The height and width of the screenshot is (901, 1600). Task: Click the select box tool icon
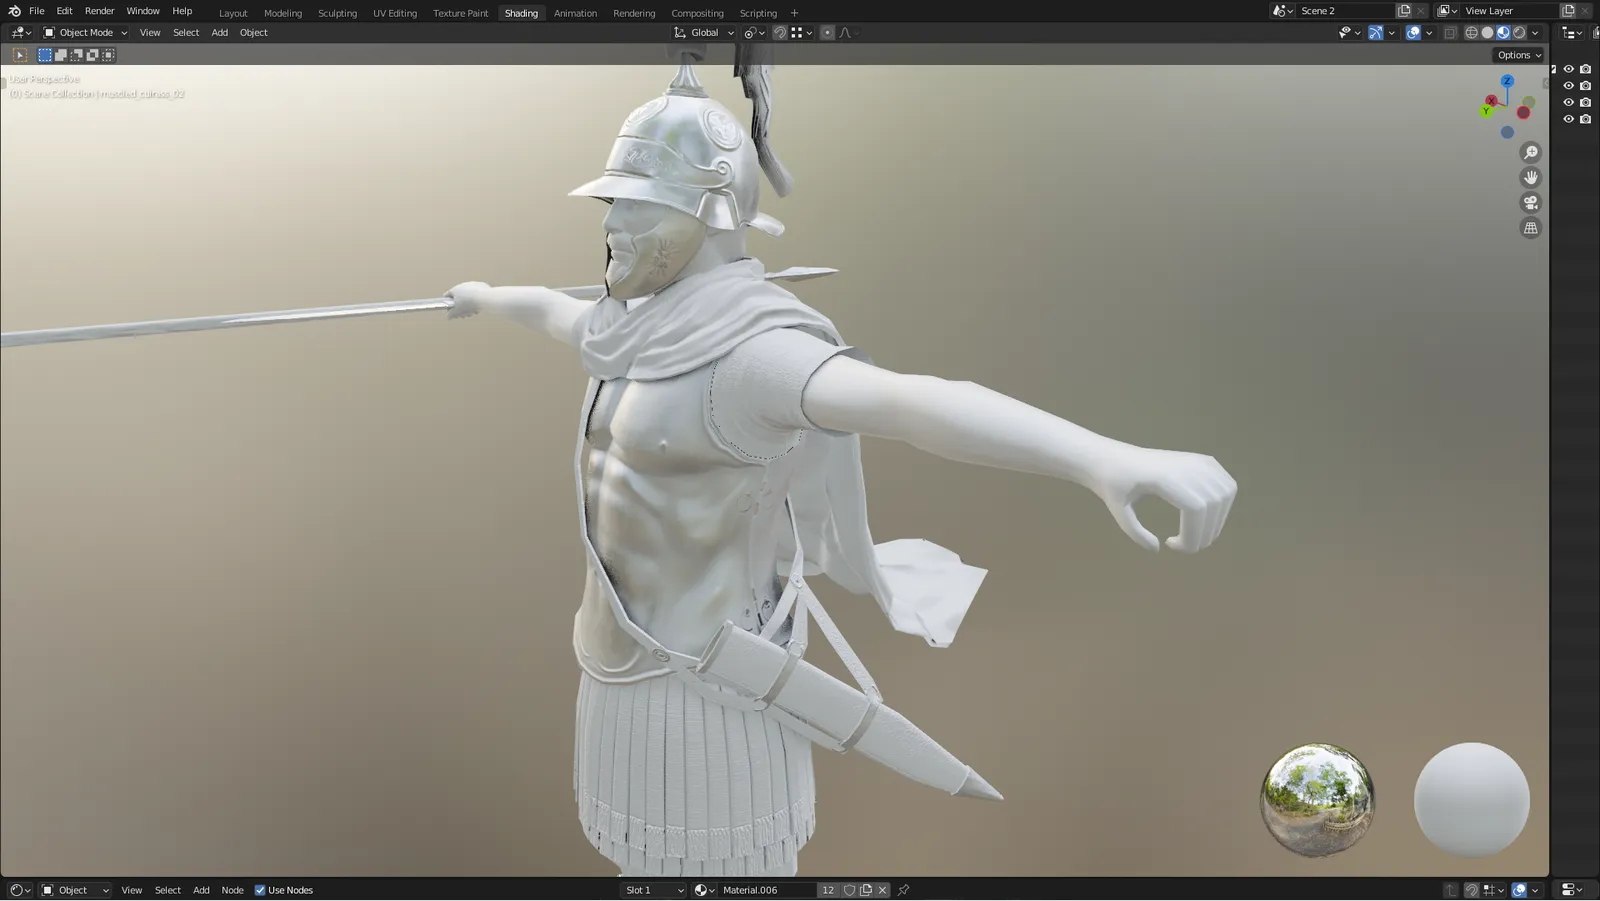(x=19, y=55)
